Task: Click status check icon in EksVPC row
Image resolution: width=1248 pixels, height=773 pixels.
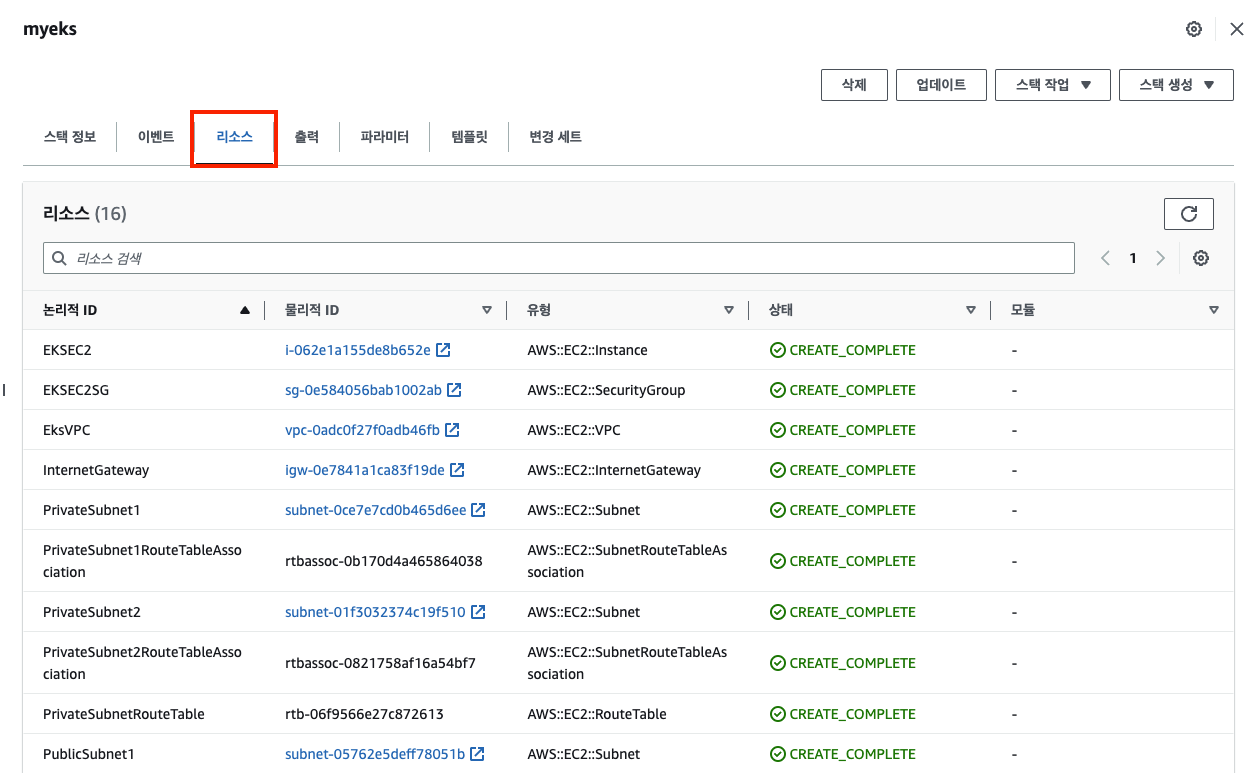Action: click(x=777, y=430)
